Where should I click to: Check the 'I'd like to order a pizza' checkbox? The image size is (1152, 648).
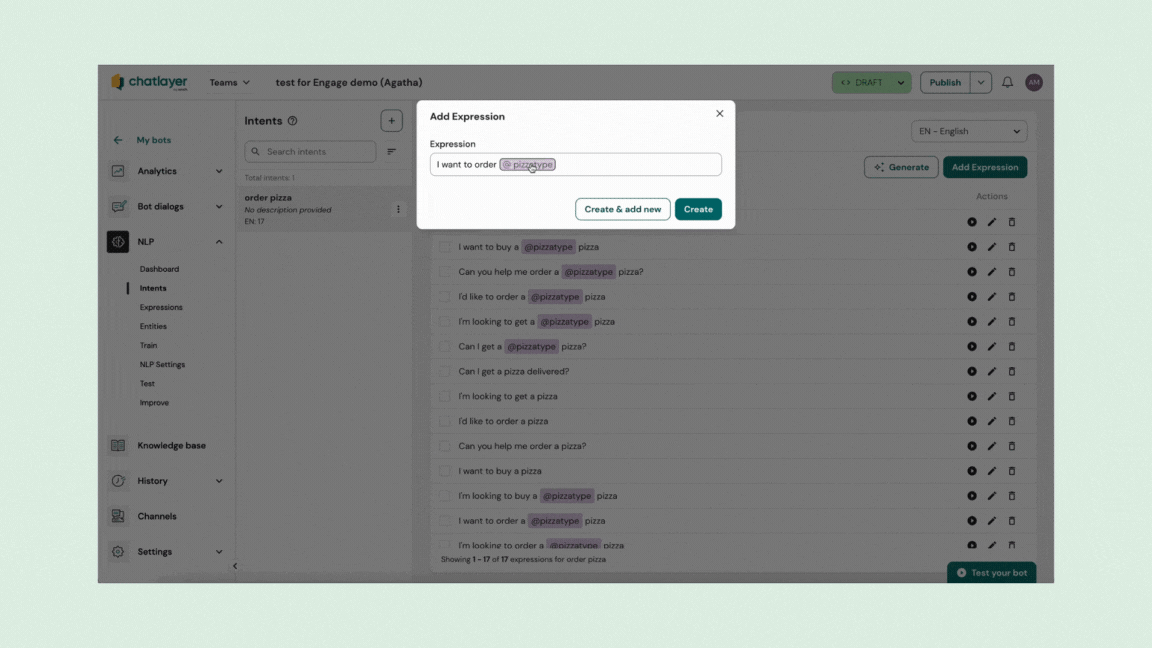tap(445, 422)
